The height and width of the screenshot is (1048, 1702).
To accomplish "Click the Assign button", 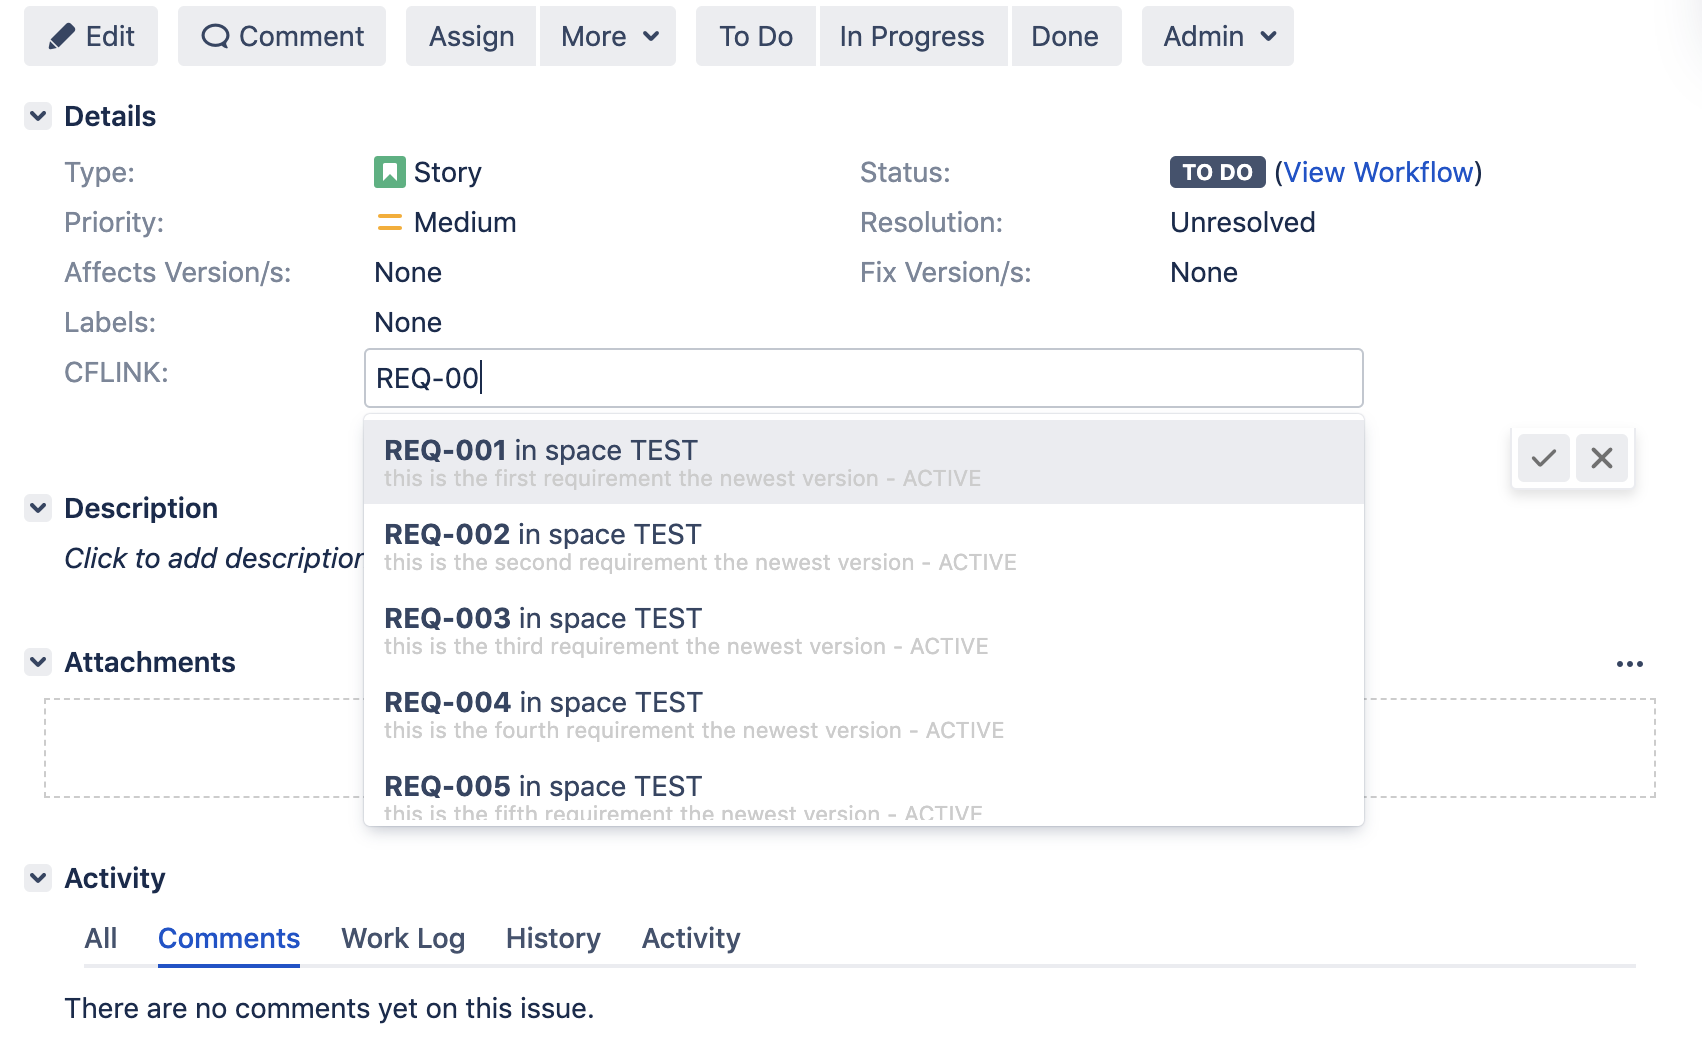I will coord(470,35).
